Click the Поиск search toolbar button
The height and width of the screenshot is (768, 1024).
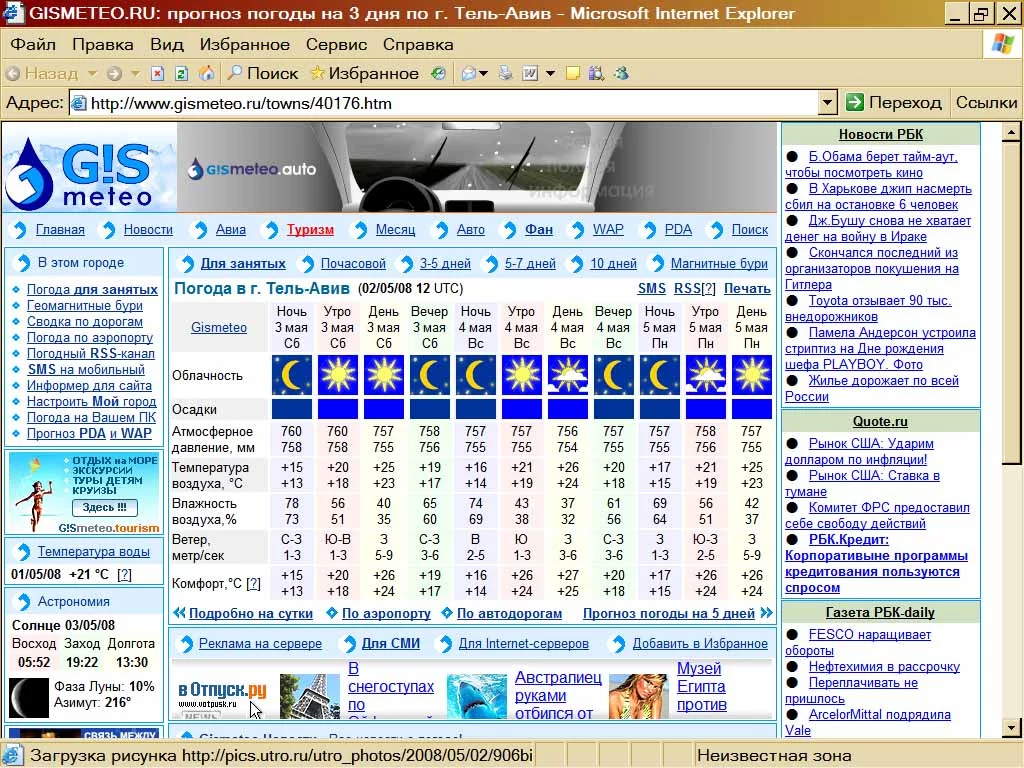click(262, 73)
